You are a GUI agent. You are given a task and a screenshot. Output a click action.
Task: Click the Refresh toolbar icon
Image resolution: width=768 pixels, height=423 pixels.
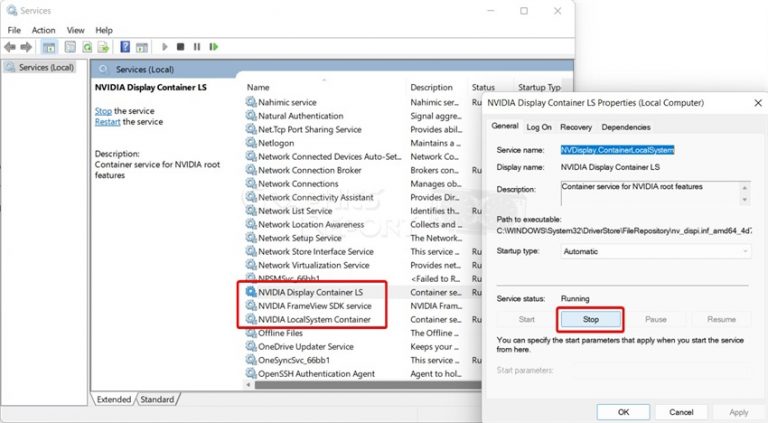coord(87,47)
